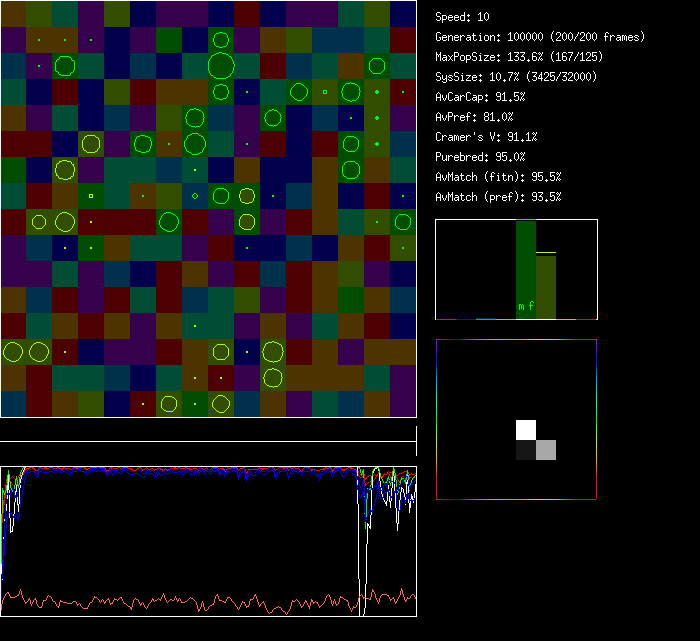Click the "Speed: 10" readout
This screenshot has height=641, width=700.
[462, 17]
